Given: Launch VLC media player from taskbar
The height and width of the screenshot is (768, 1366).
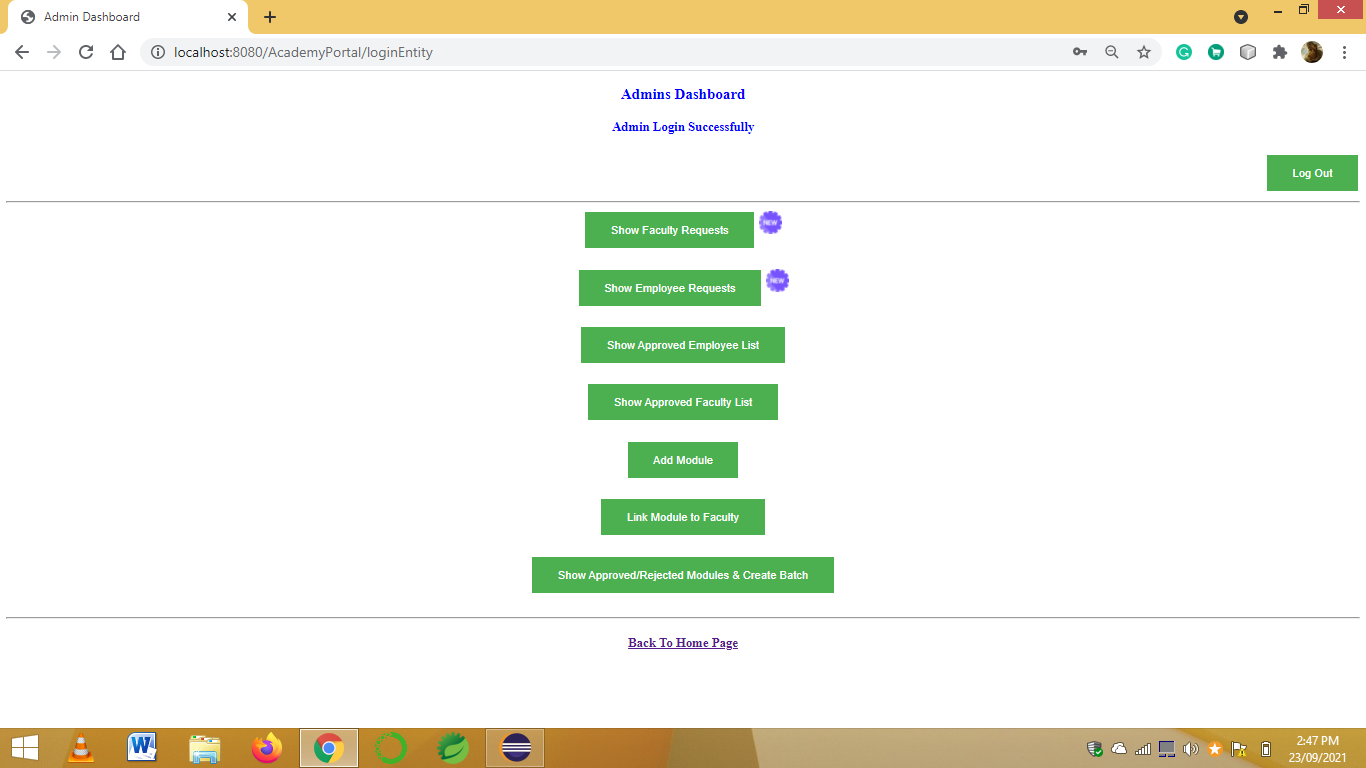Looking at the screenshot, I should [81, 748].
